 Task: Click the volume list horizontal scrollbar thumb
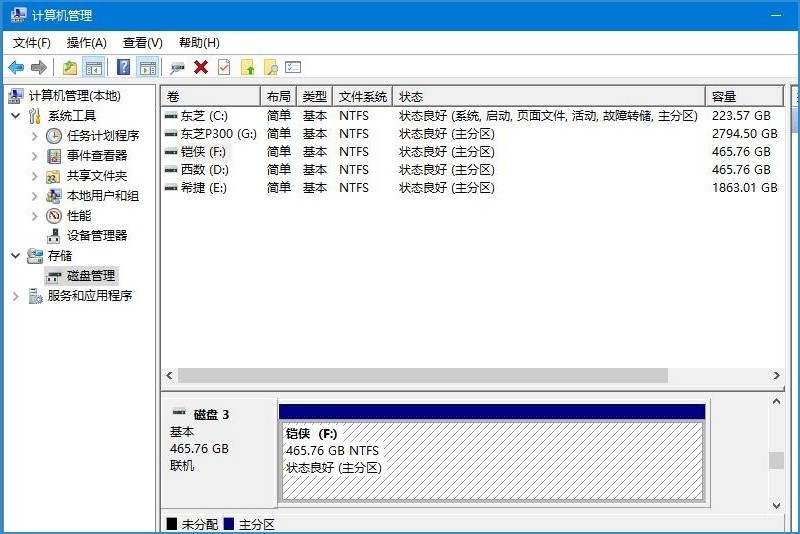pyautogui.click(x=422, y=375)
